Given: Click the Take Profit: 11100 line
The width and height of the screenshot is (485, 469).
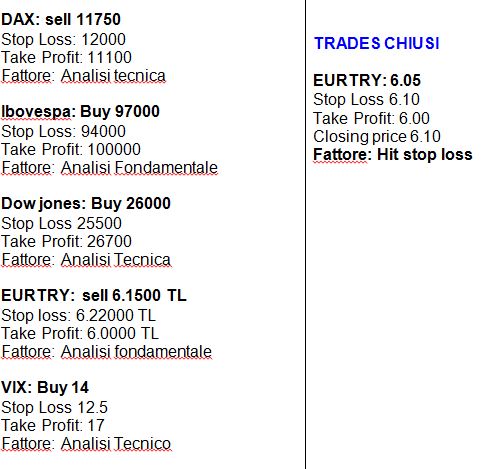Looking at the screenshot, I should [66, 57].
